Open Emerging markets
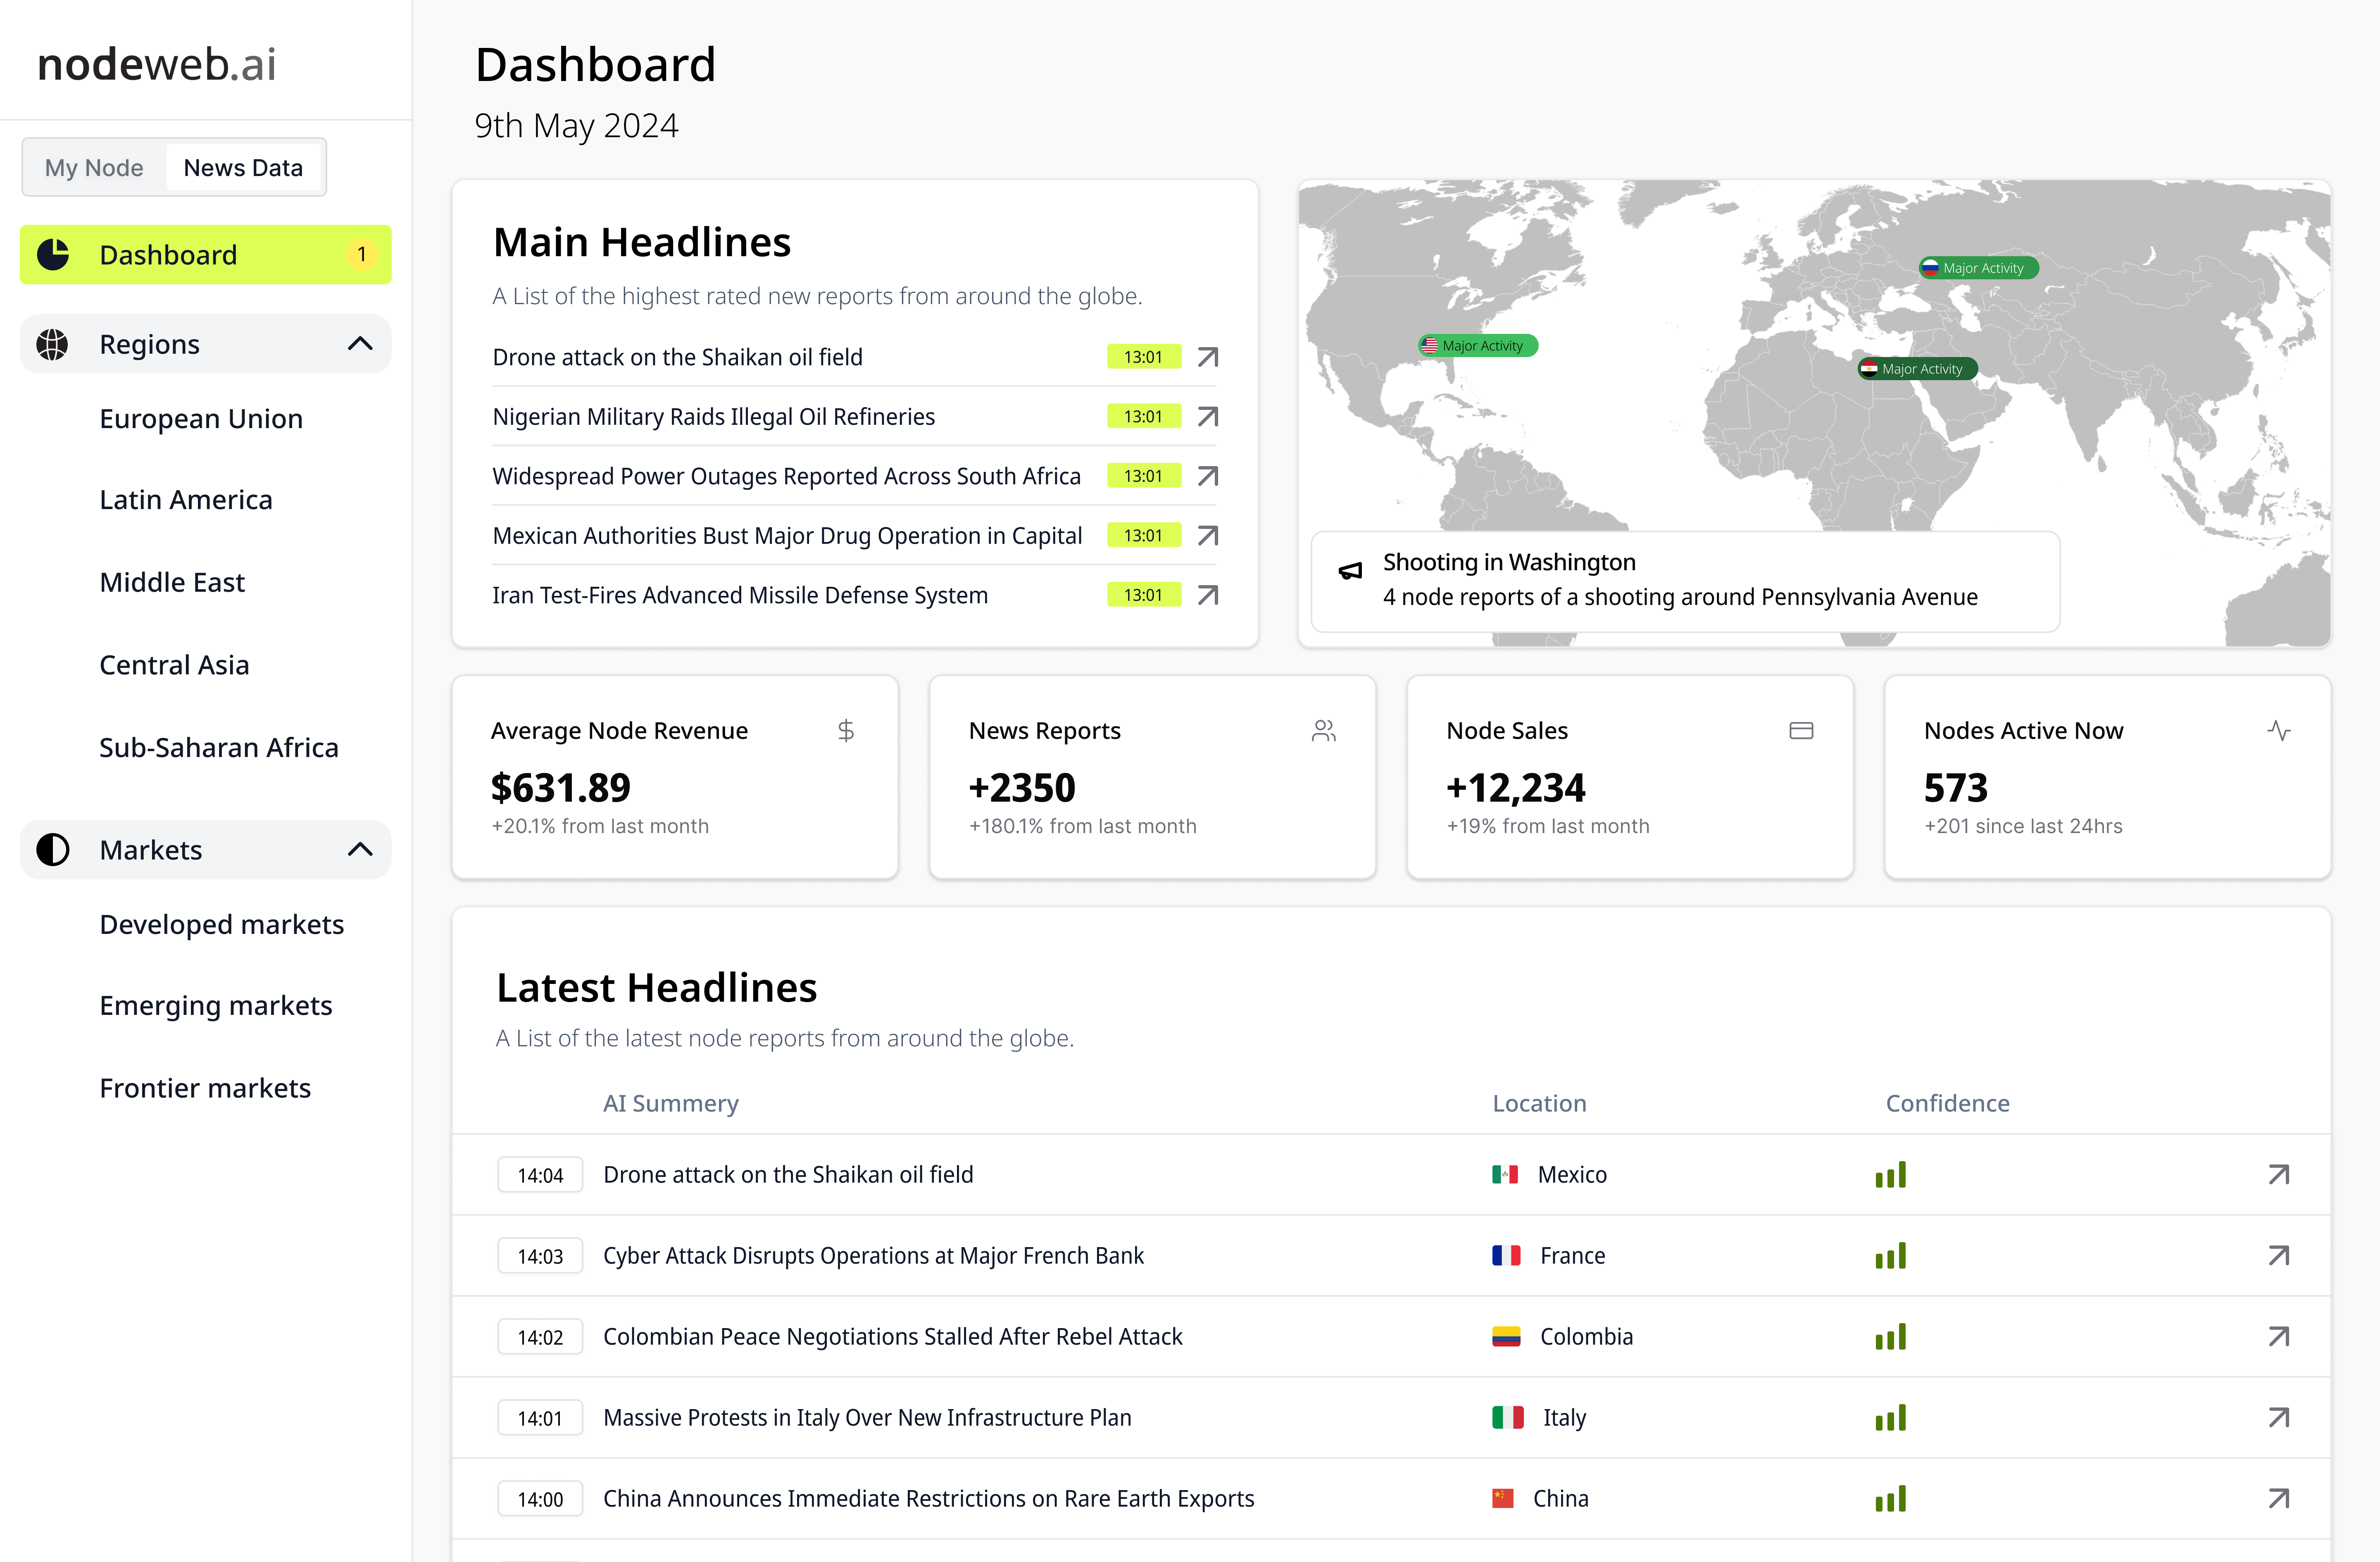The image size is (2380, 1562). [216, 1006]
